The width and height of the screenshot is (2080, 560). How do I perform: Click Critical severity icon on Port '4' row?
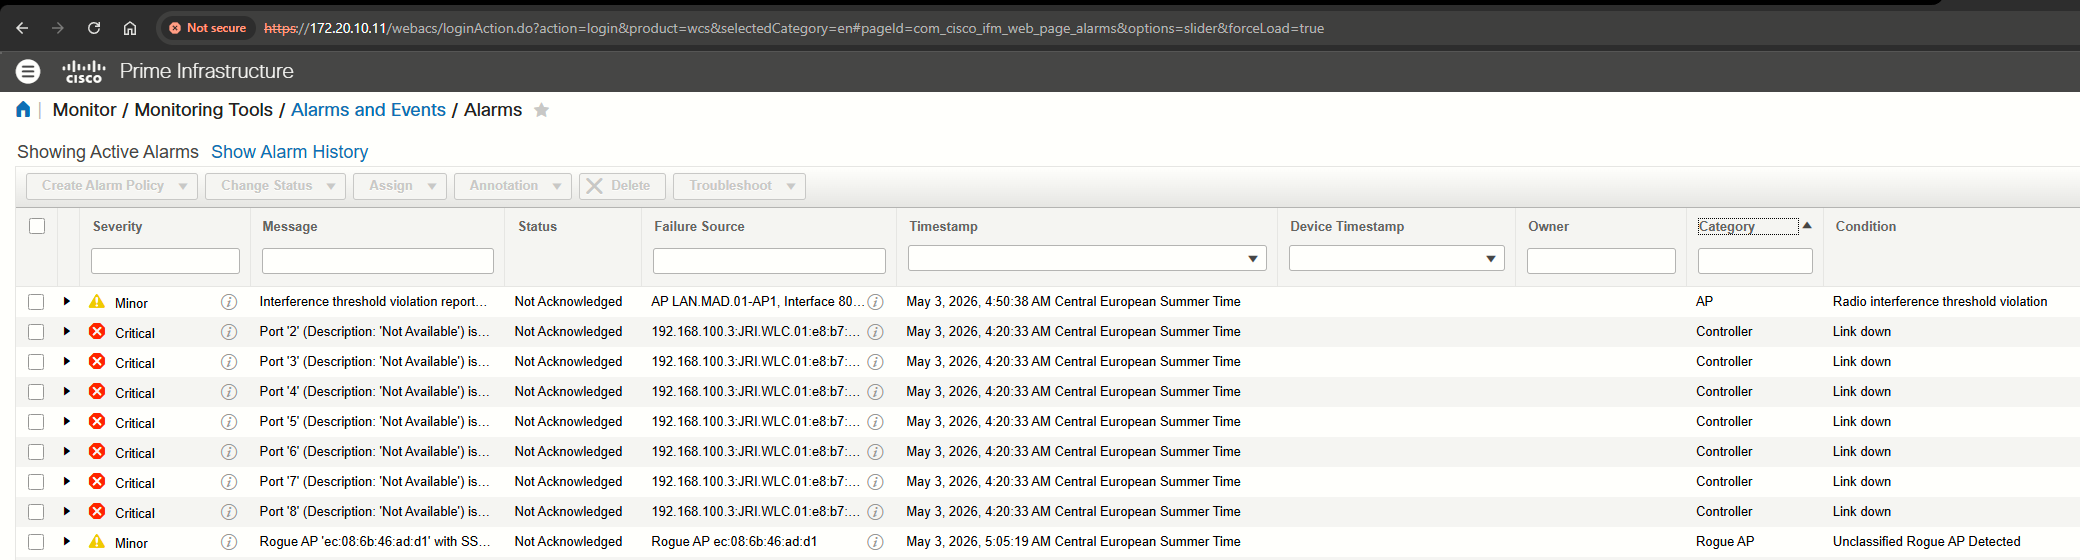(x=97, y=391)
